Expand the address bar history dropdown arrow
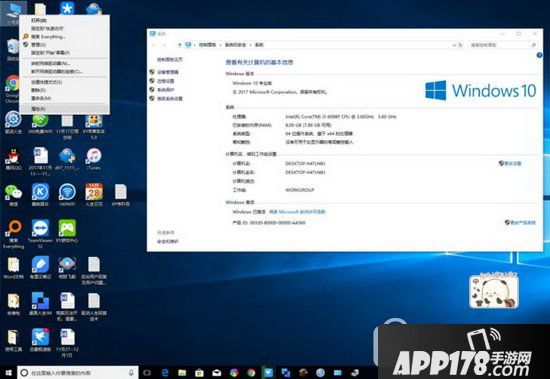The image size is (550, 379). pyautogui.click(x=454, y=45)
